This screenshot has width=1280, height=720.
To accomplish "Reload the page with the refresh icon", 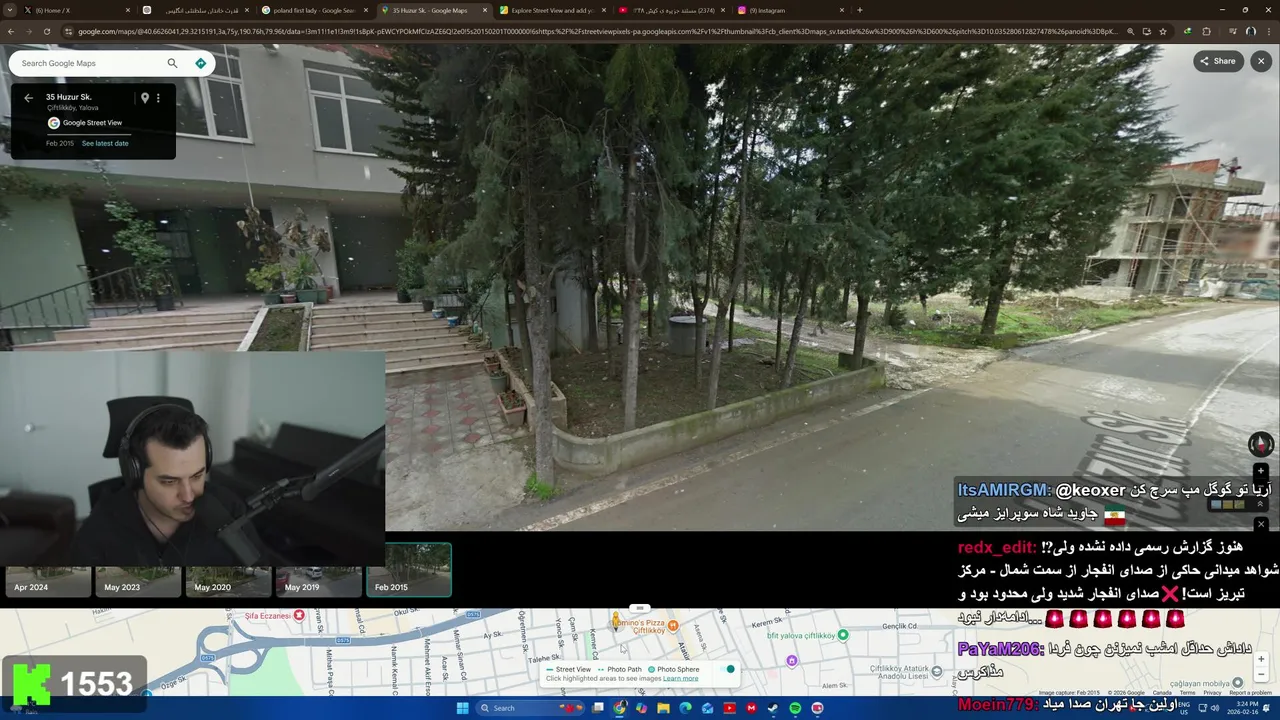I will tap(47, 31).
